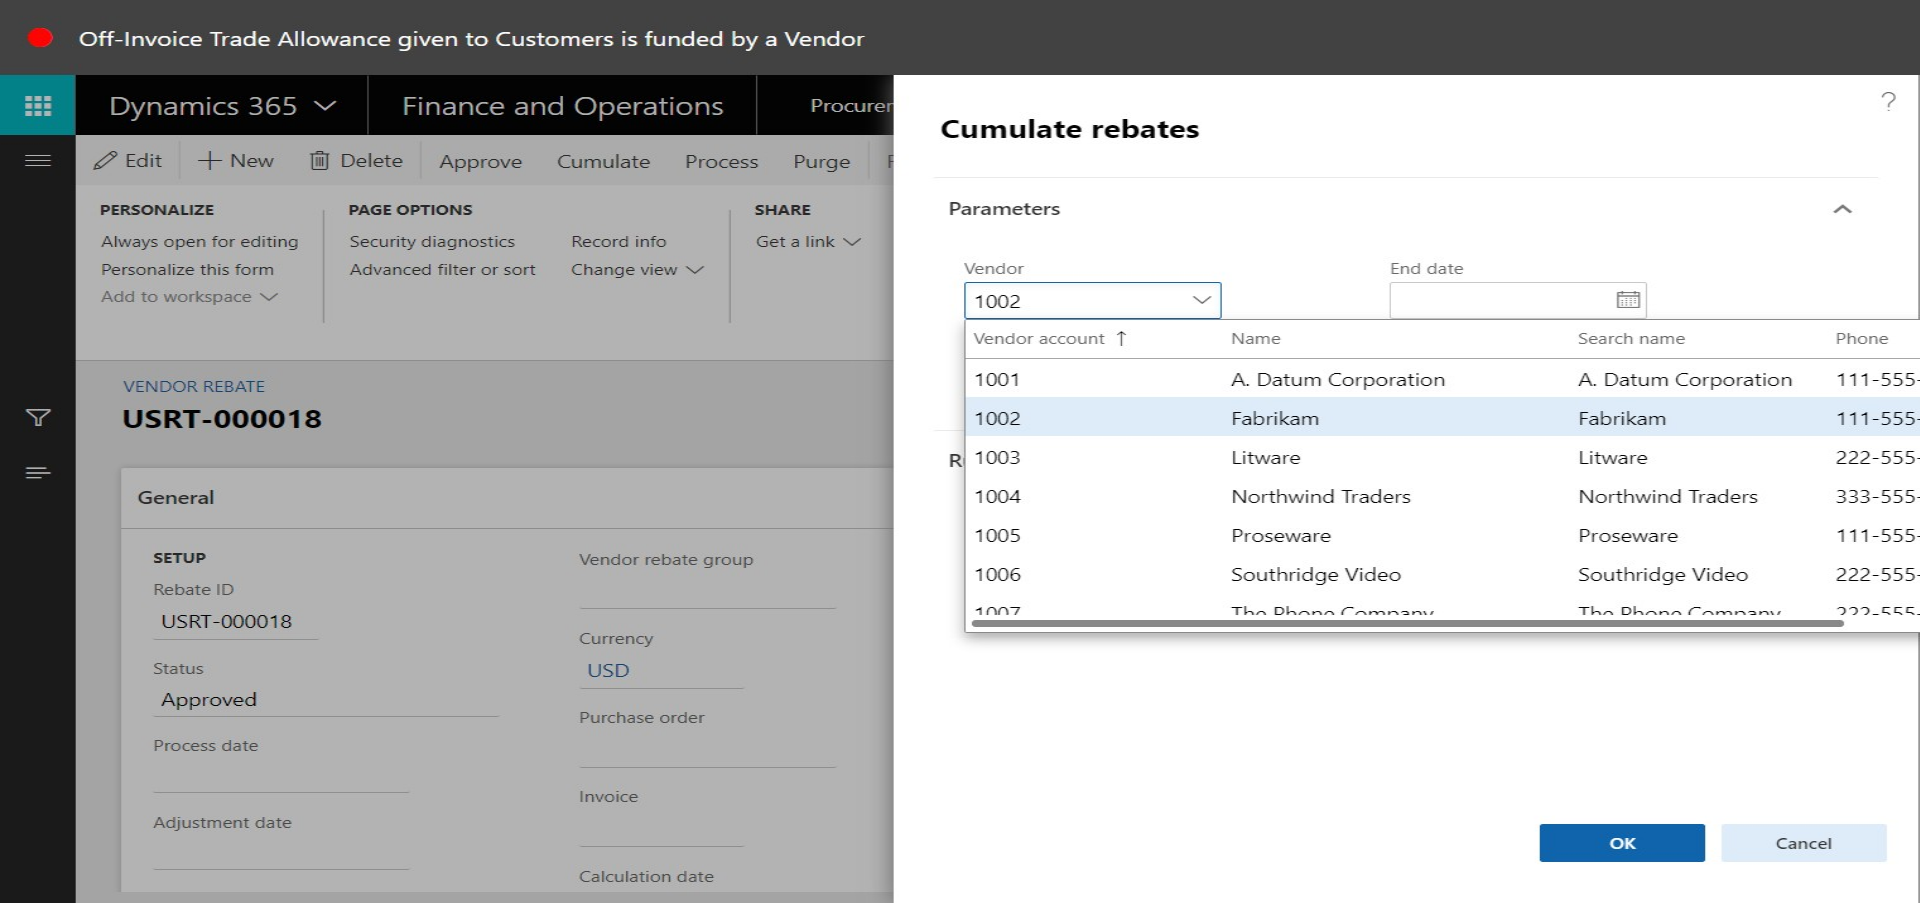
Task: Open the Process menu item
Action: [721, 162]
